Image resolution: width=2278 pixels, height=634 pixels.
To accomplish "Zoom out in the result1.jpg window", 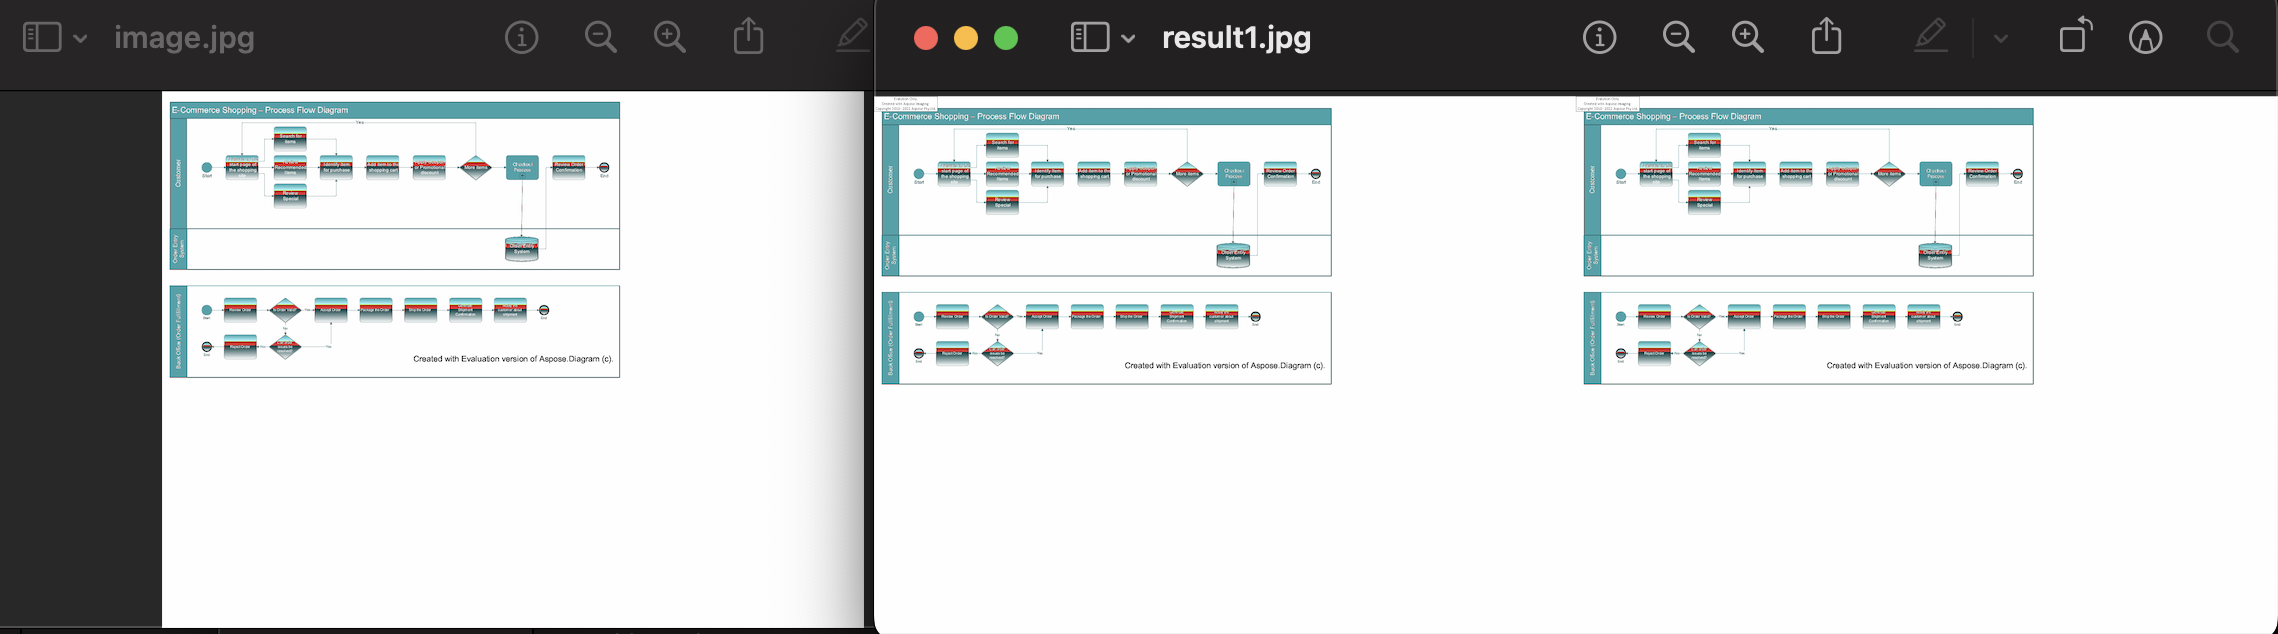I will pyautogui.click(x=1678, y=38).
